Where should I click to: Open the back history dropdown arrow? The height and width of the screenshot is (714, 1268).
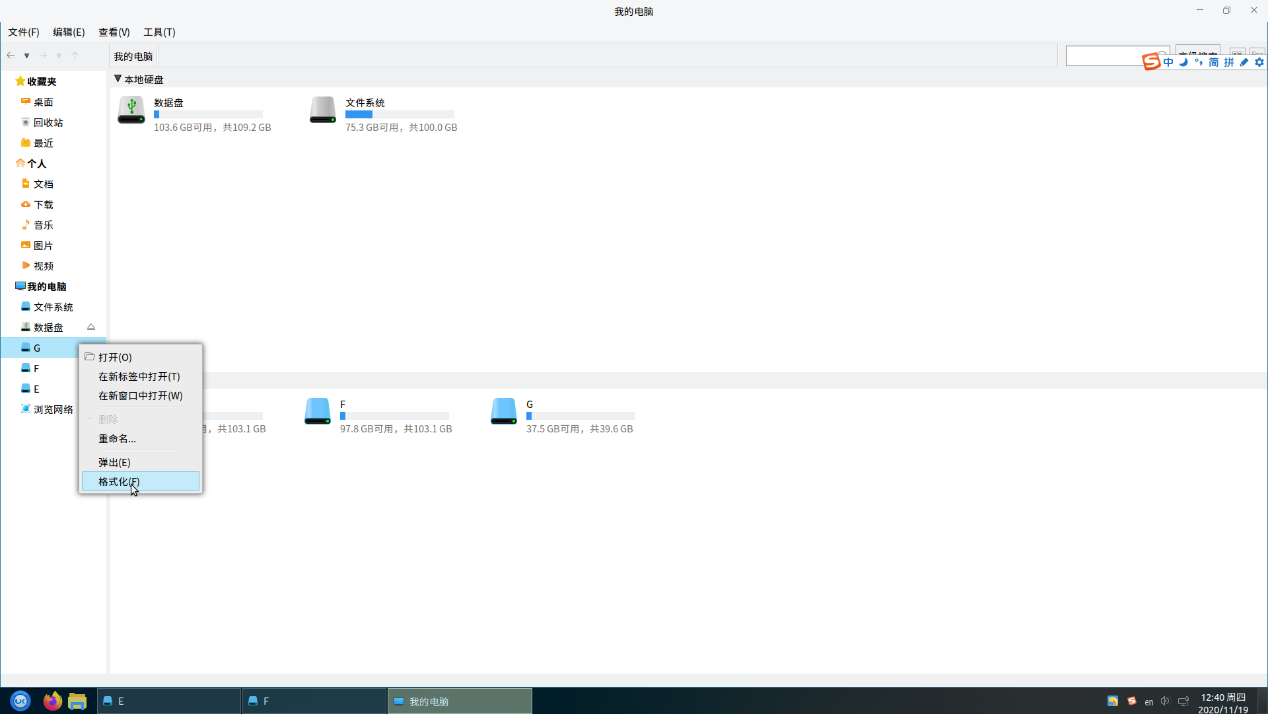(x=27, y=56)
